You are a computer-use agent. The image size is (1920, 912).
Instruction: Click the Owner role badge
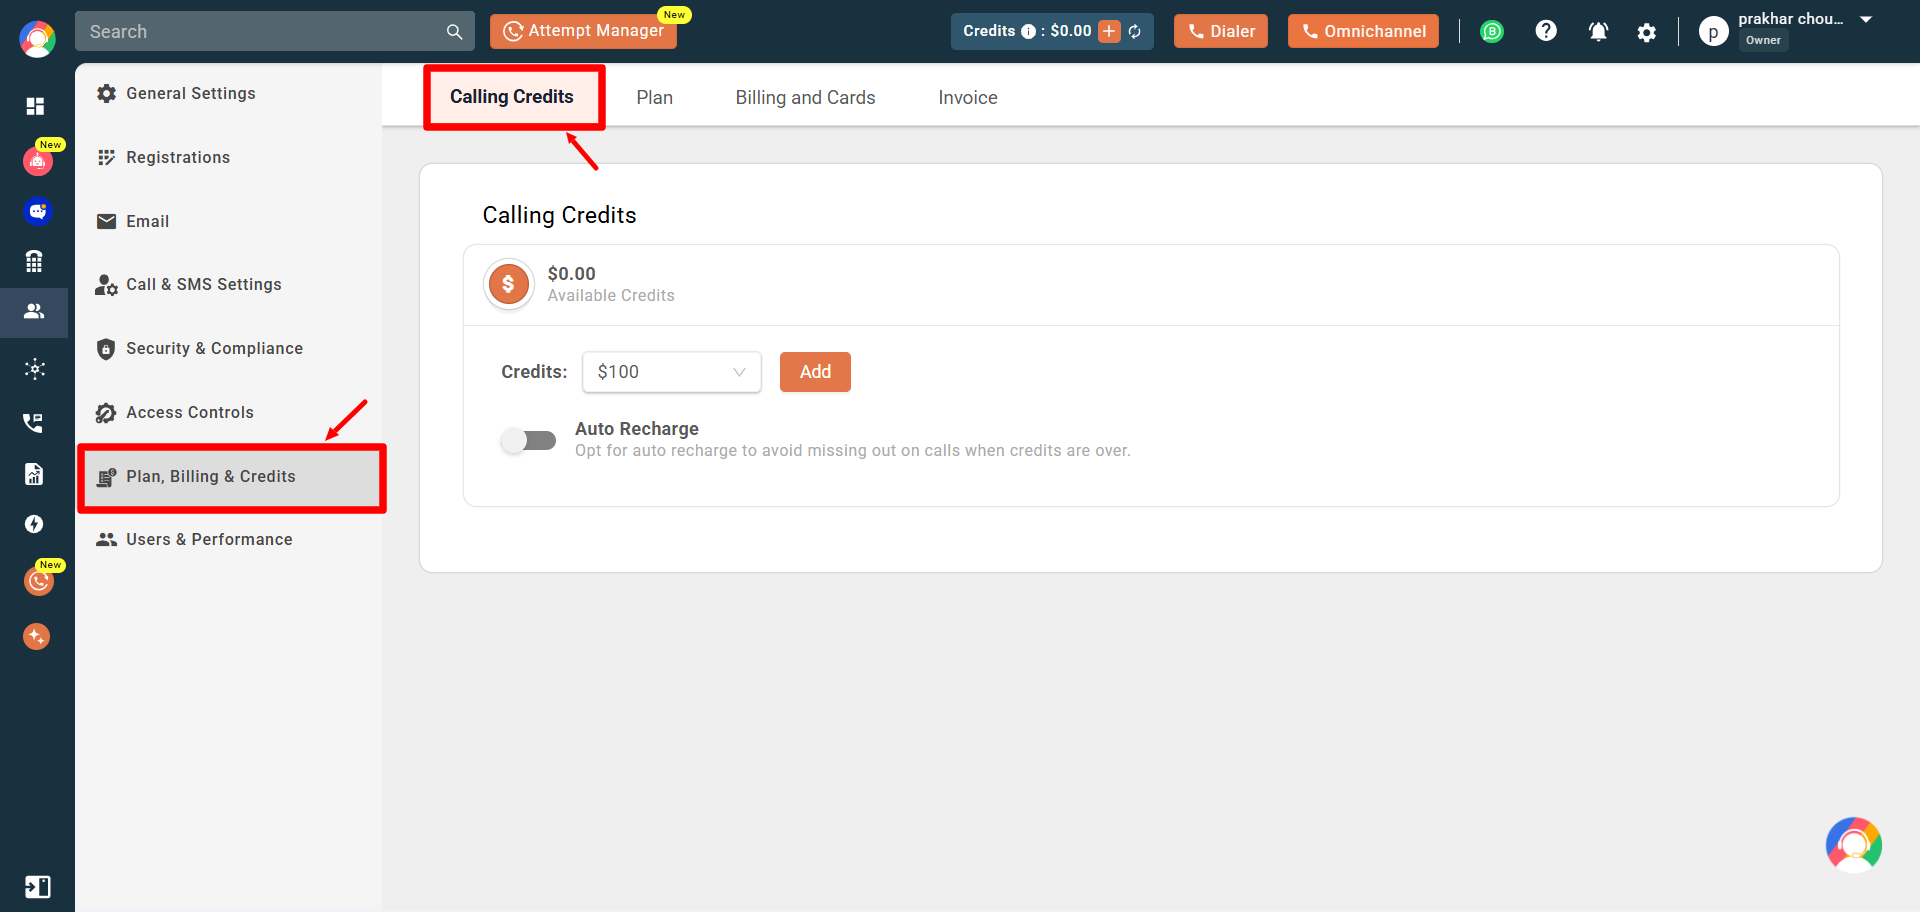pyautogui.click(x=1763, y=41)
